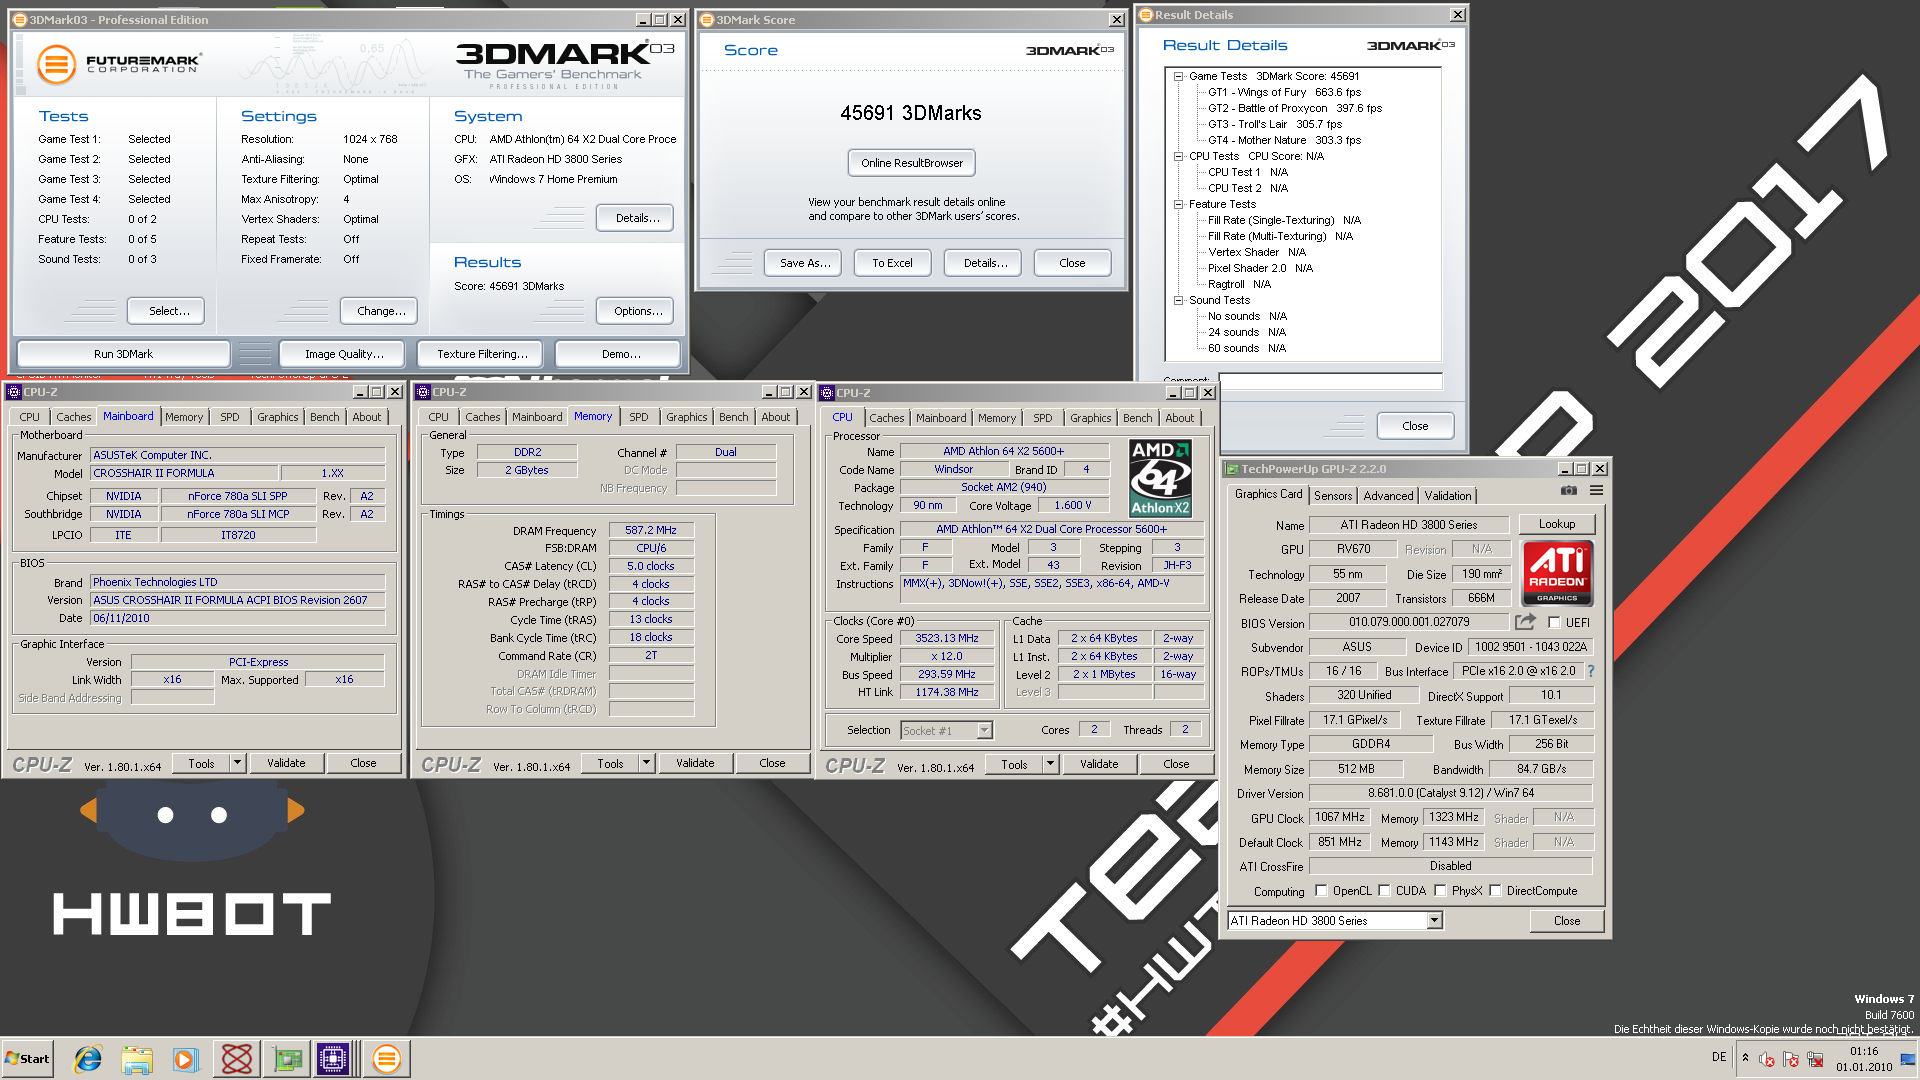Viewport: 1920px width, 1080px height.
Task: Click GPU-Z screenshot camera icon
Action: [x=1569, y=490]
